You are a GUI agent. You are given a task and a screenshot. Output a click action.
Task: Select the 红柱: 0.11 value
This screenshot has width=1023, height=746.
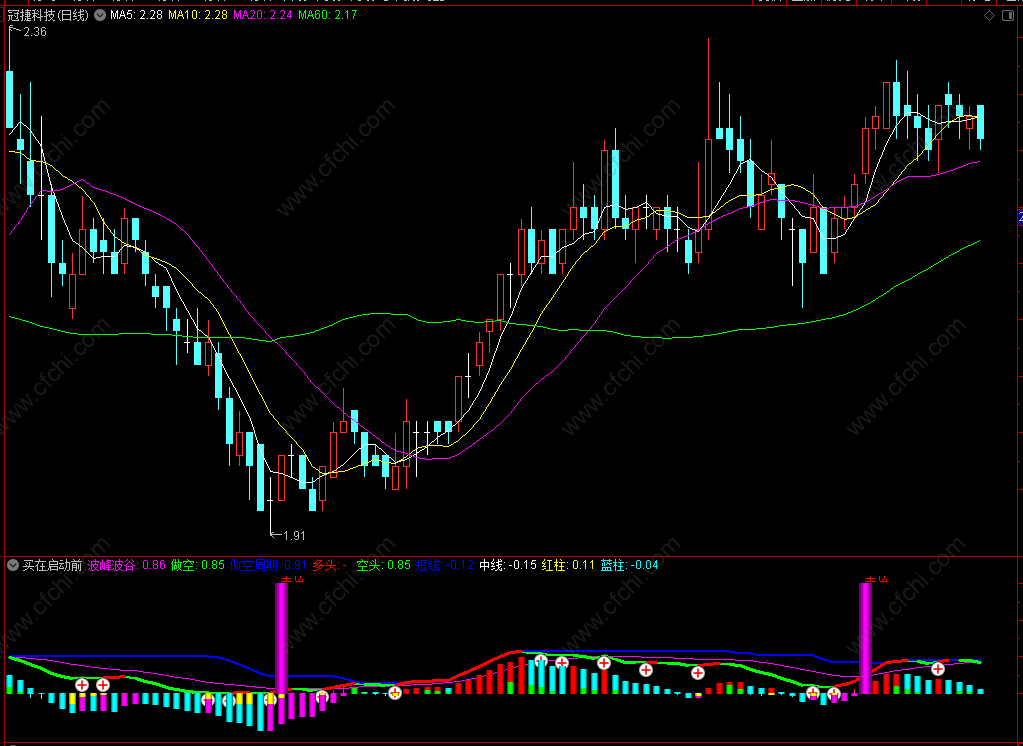568,565
